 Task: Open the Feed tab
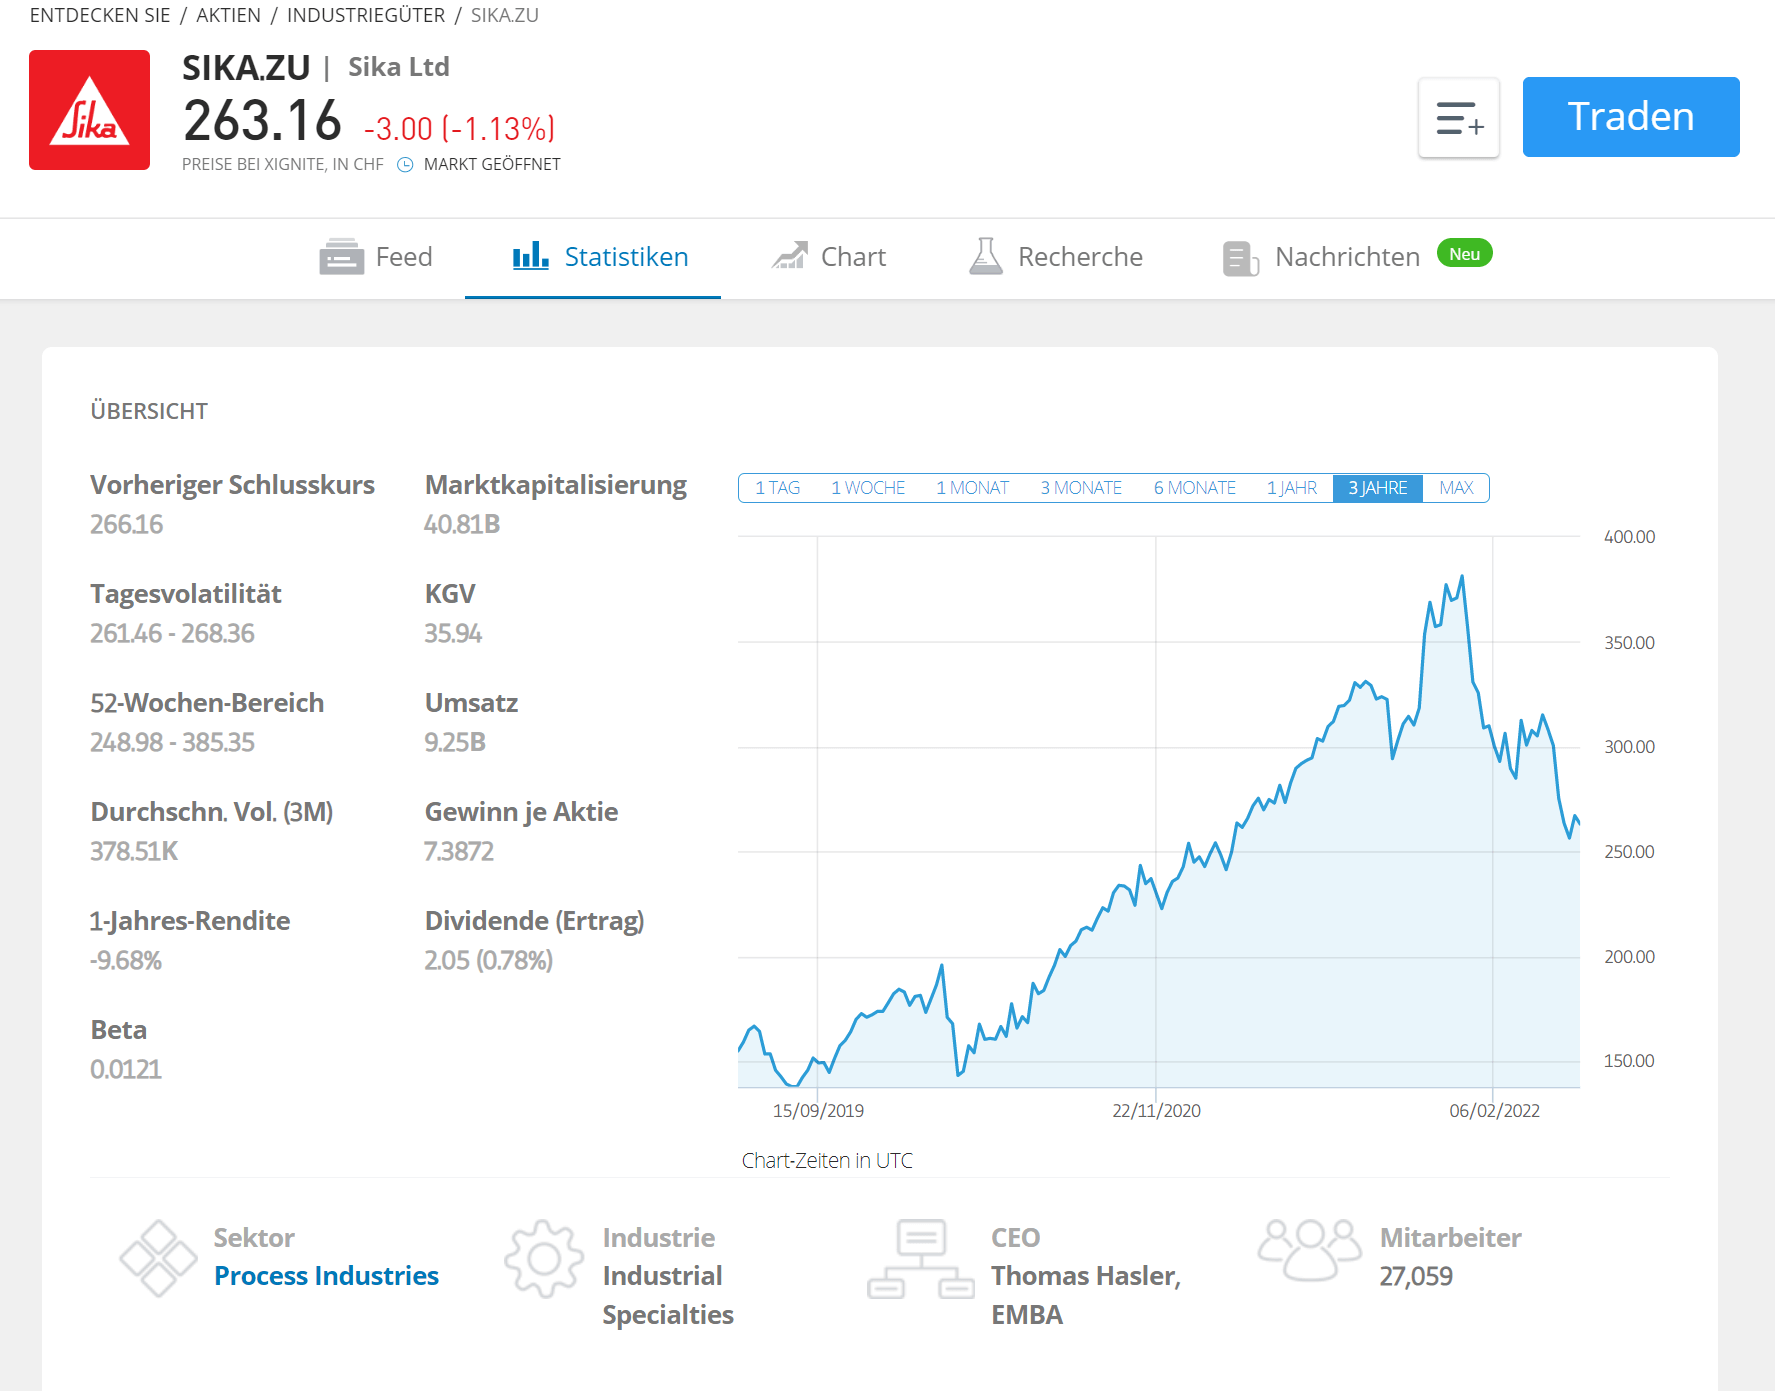click(376, 257)
